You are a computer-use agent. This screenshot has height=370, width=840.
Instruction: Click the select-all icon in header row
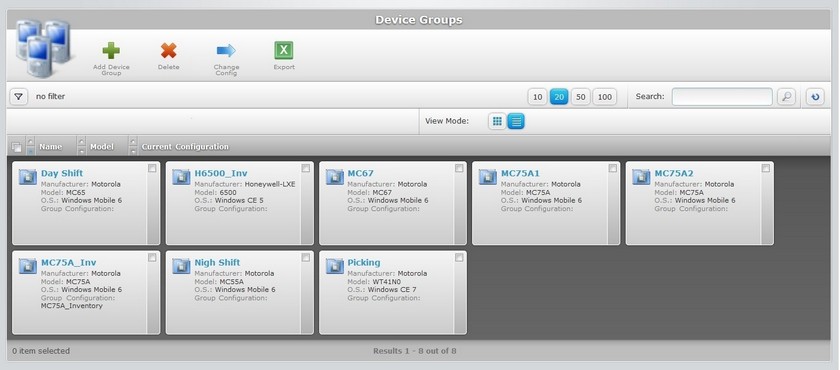point(17,147)
